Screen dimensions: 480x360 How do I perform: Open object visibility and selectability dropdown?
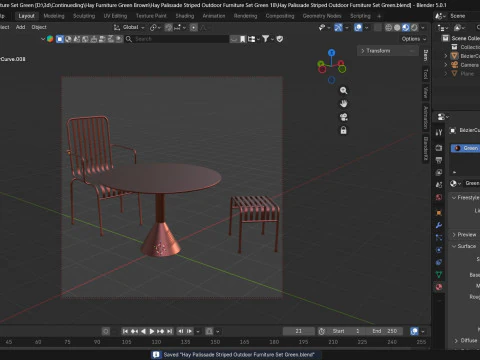(324, 28)
